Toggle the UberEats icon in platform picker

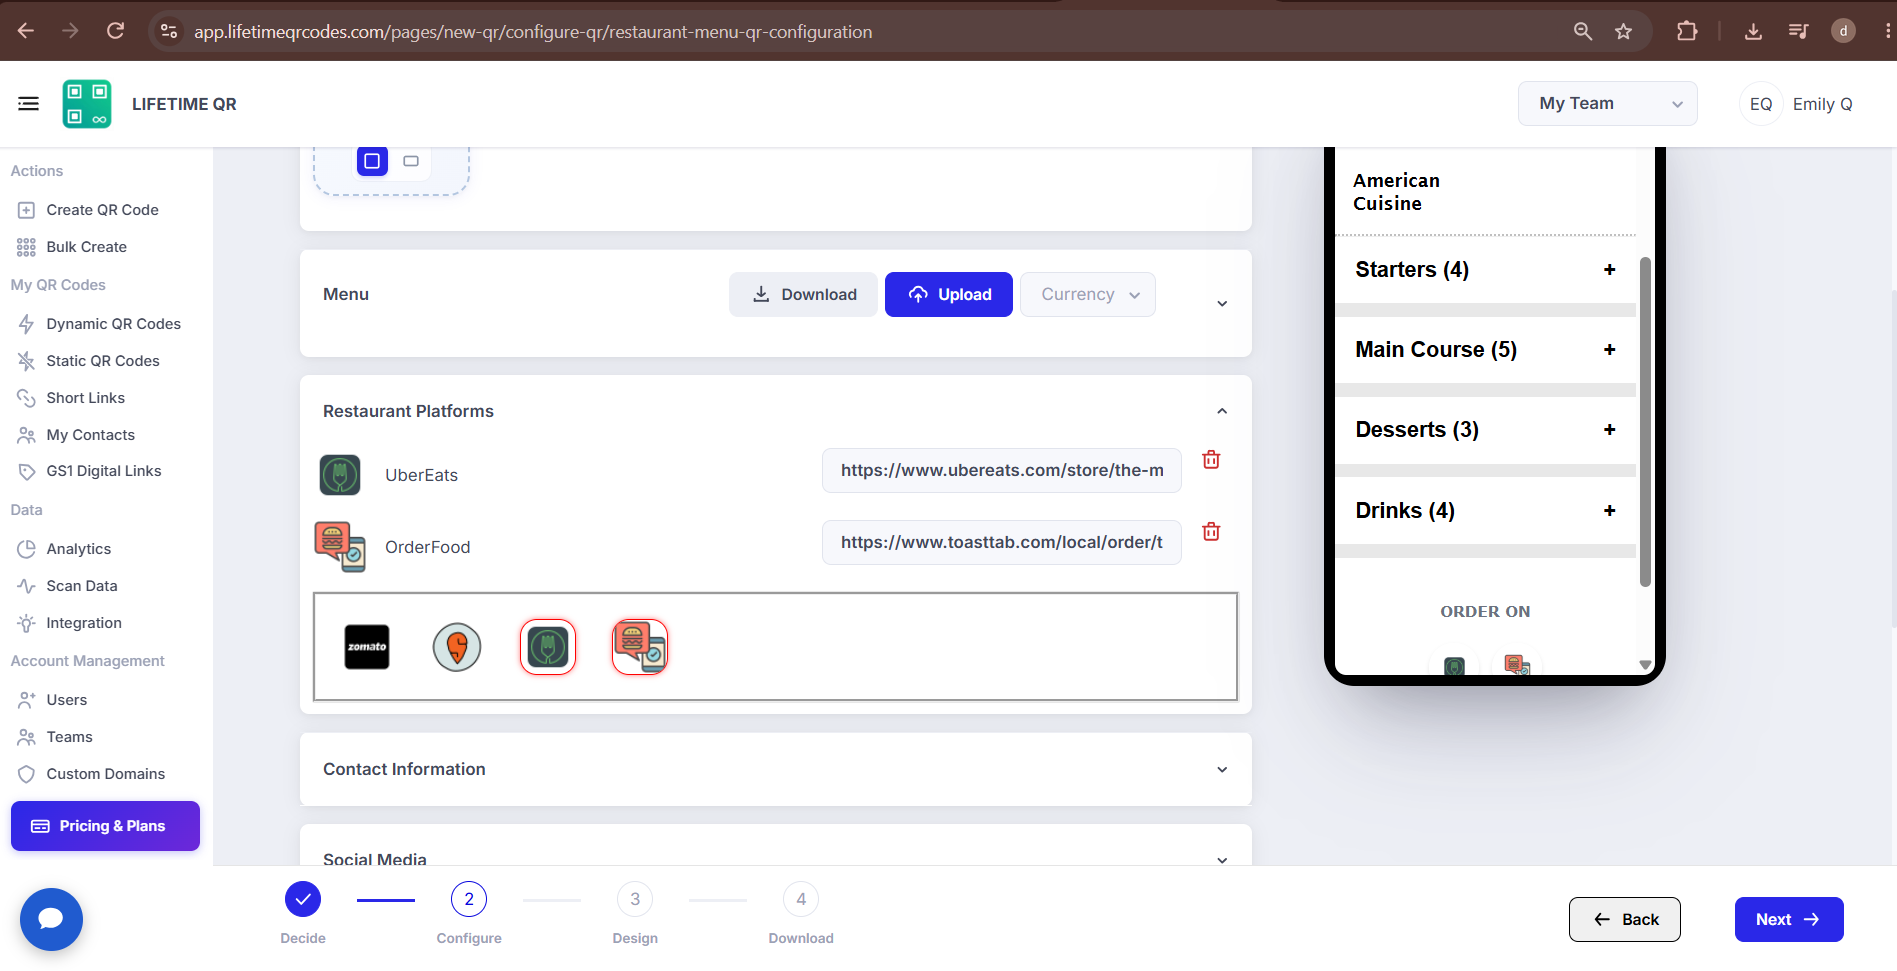coord(548,647)
